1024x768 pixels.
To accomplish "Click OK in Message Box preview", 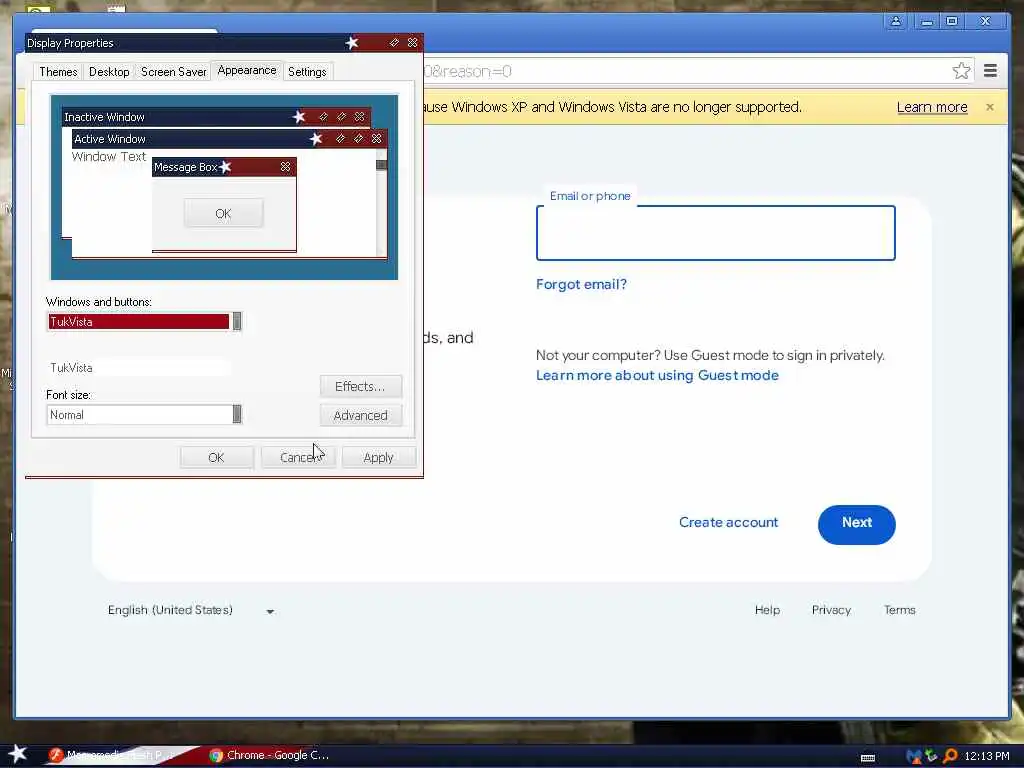I will [223, 214].
